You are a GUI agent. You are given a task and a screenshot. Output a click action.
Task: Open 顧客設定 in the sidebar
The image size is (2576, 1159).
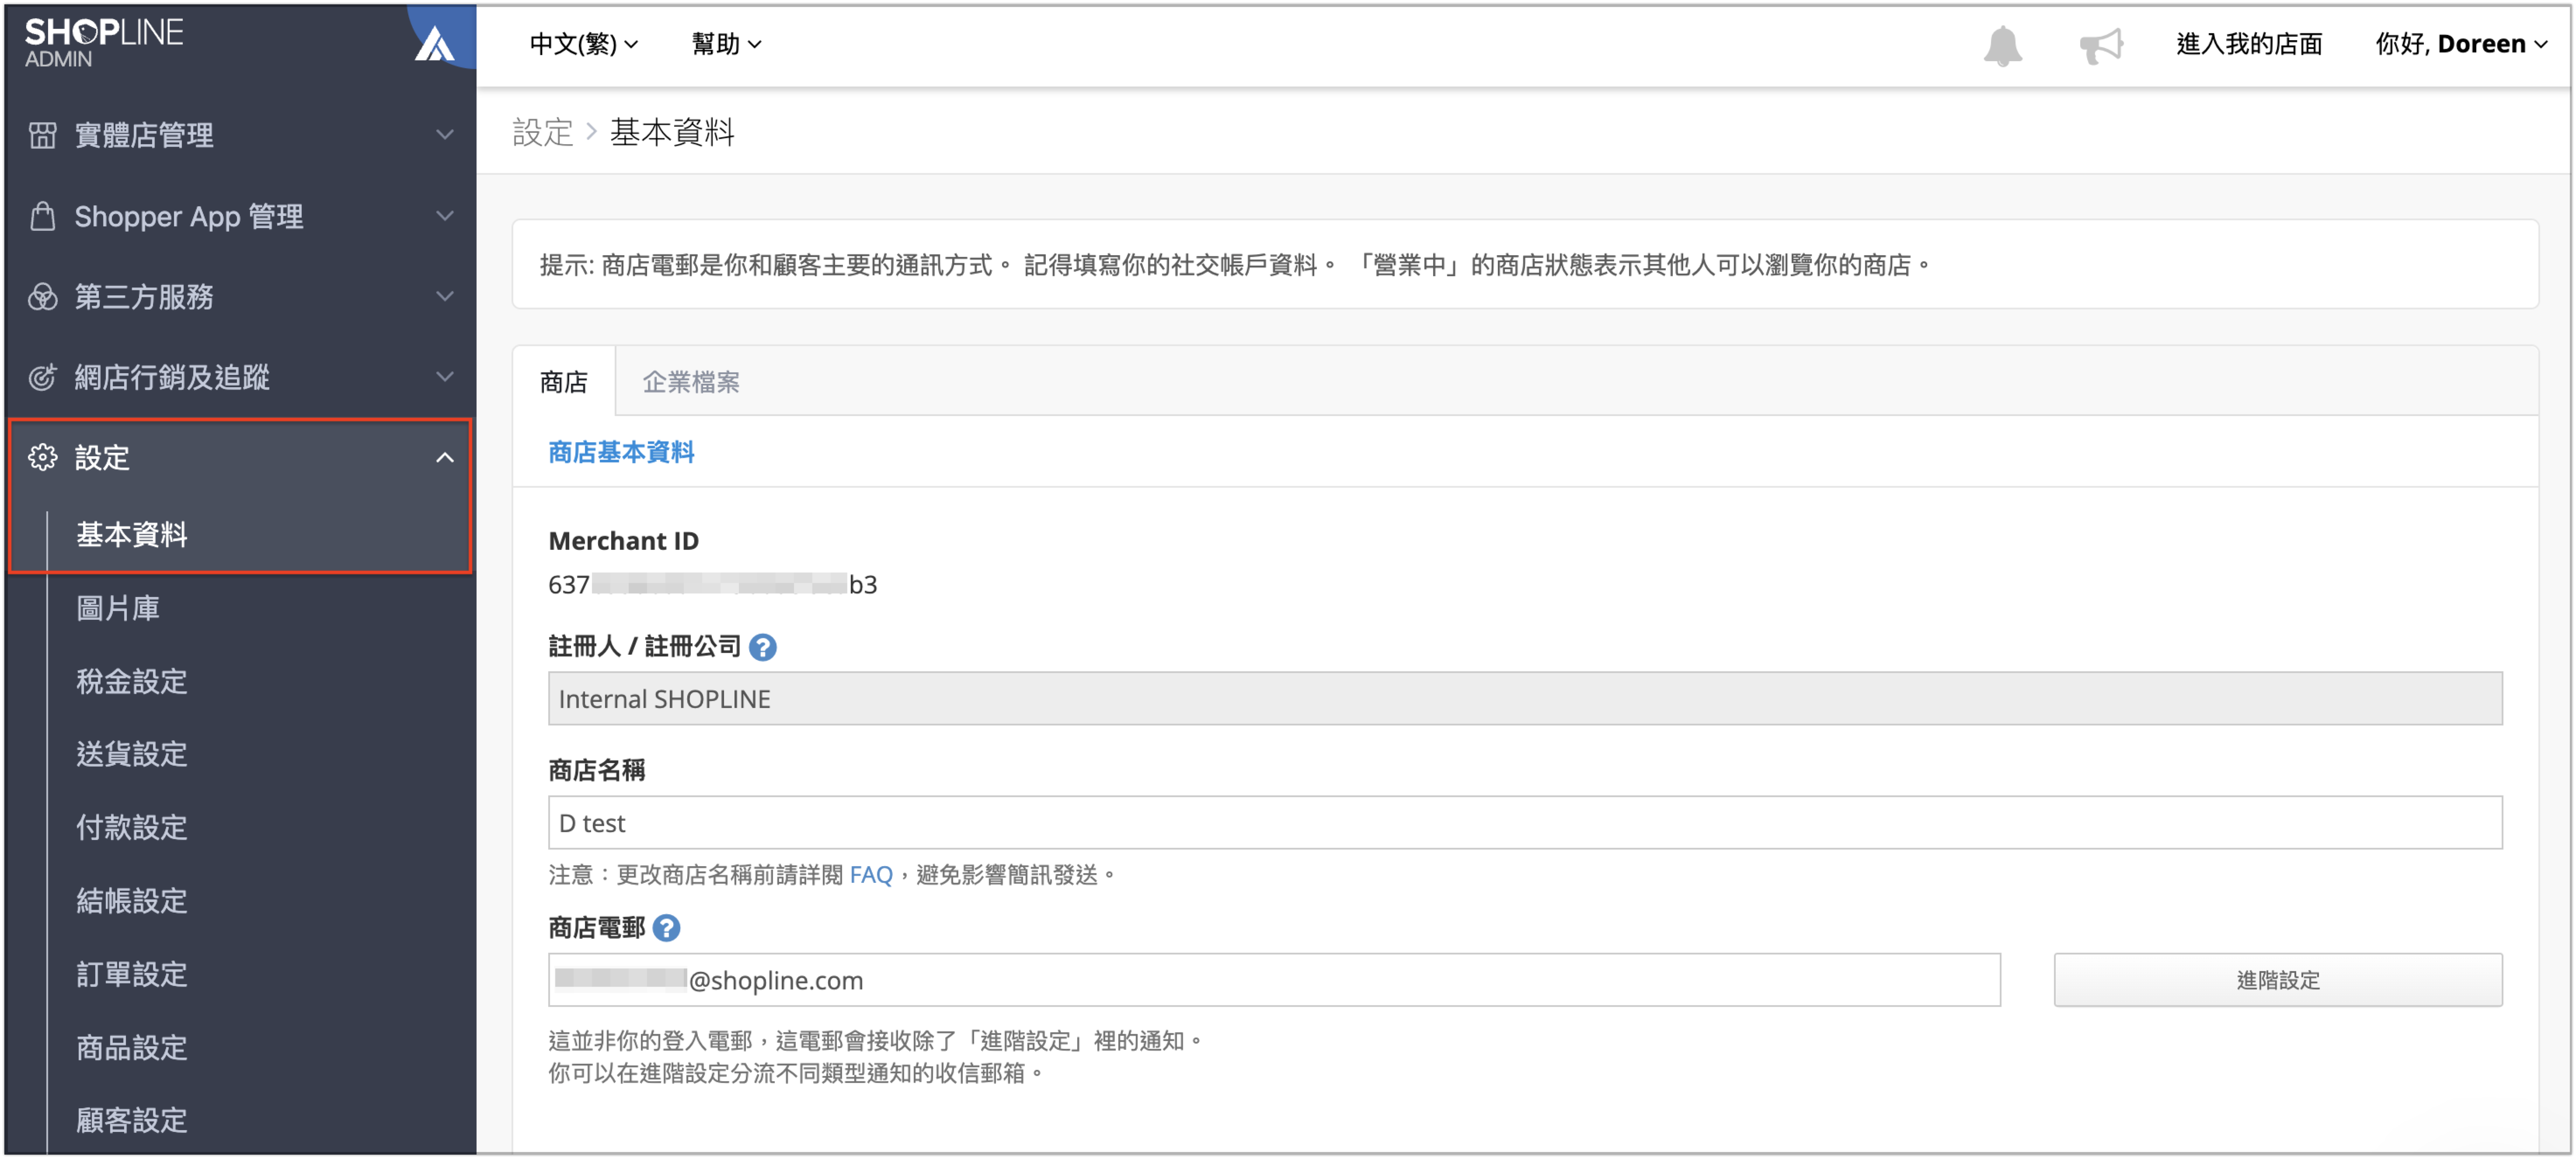(131, 1121)
